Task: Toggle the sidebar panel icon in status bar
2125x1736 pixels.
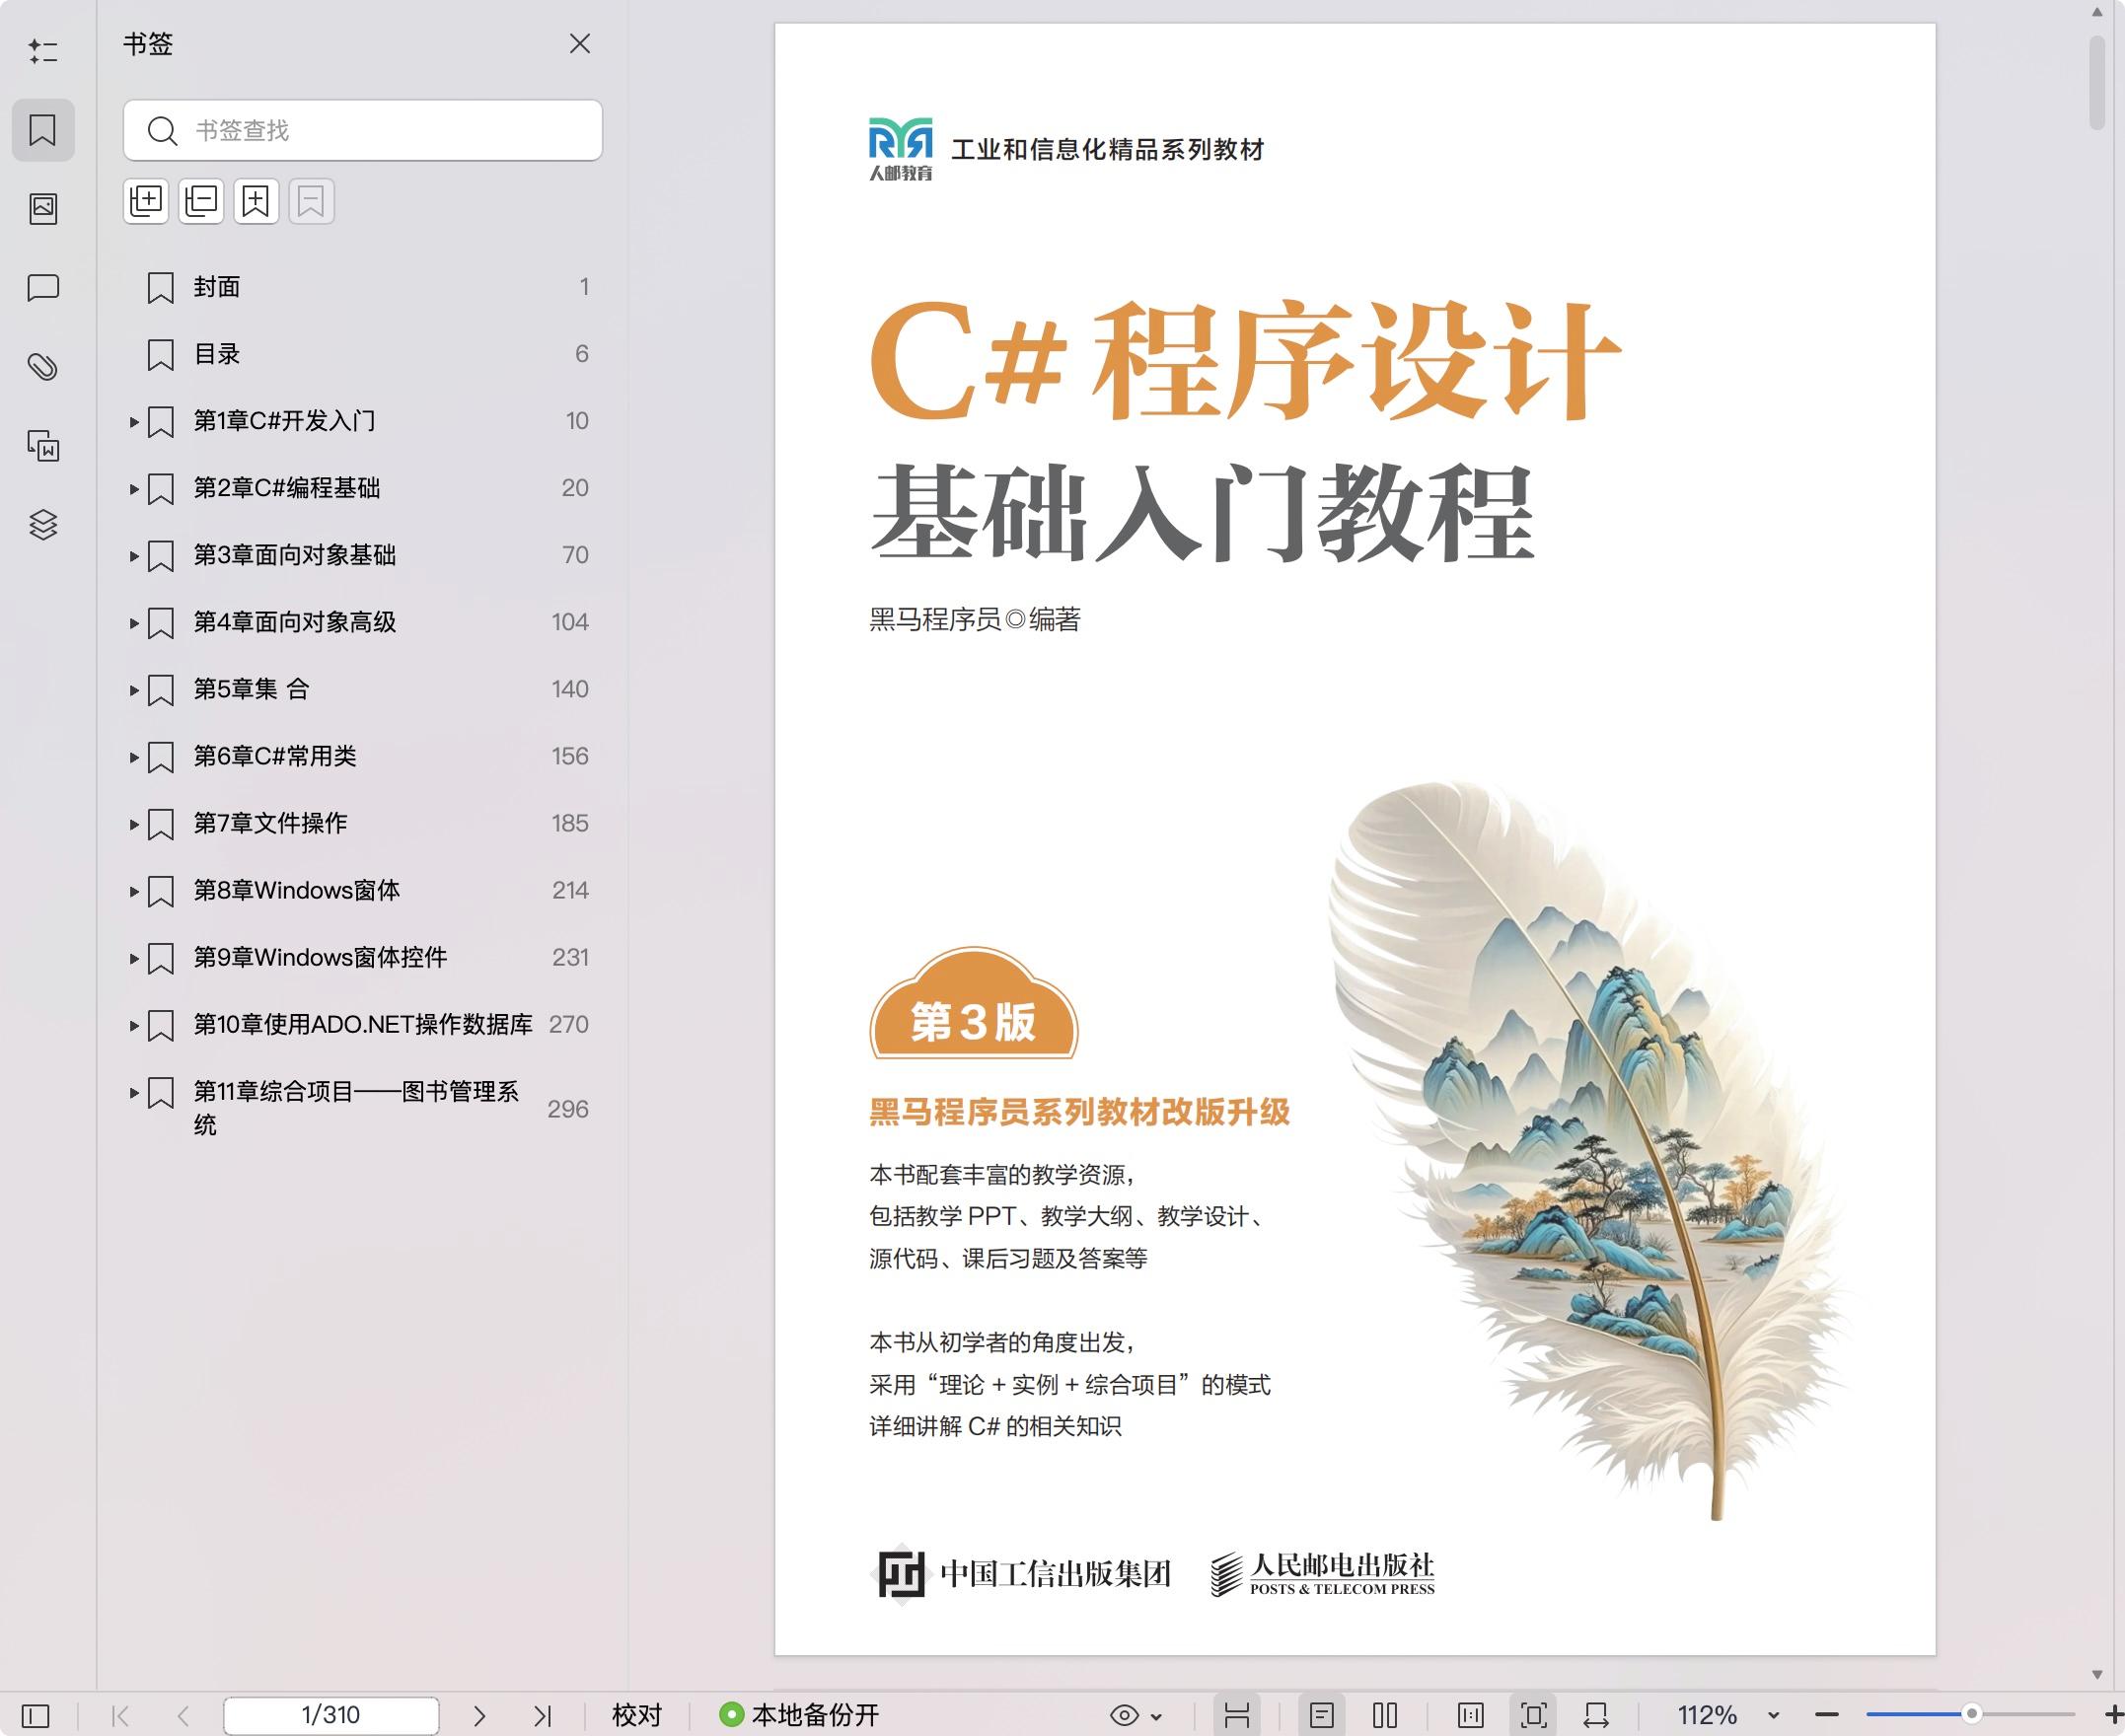Action: (x=36, y=1716)
